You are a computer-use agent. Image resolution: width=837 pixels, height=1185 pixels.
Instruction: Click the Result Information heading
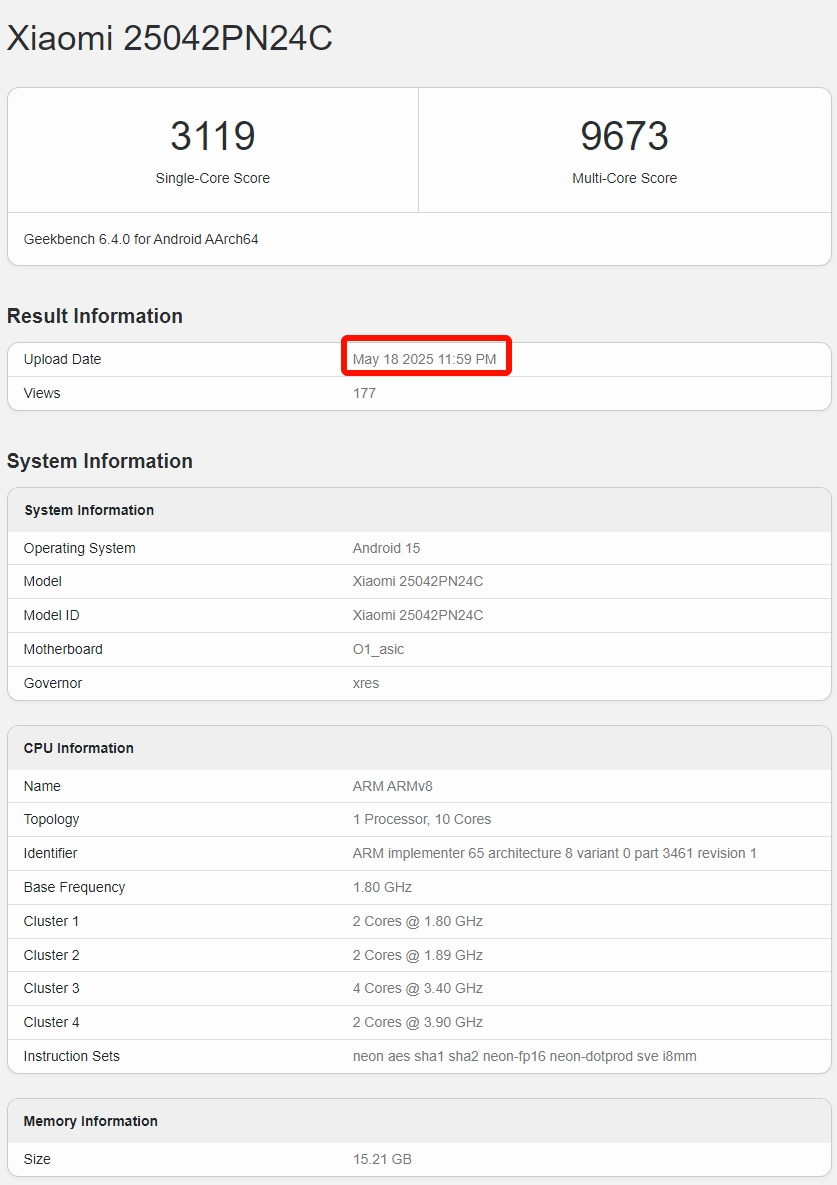94,316
